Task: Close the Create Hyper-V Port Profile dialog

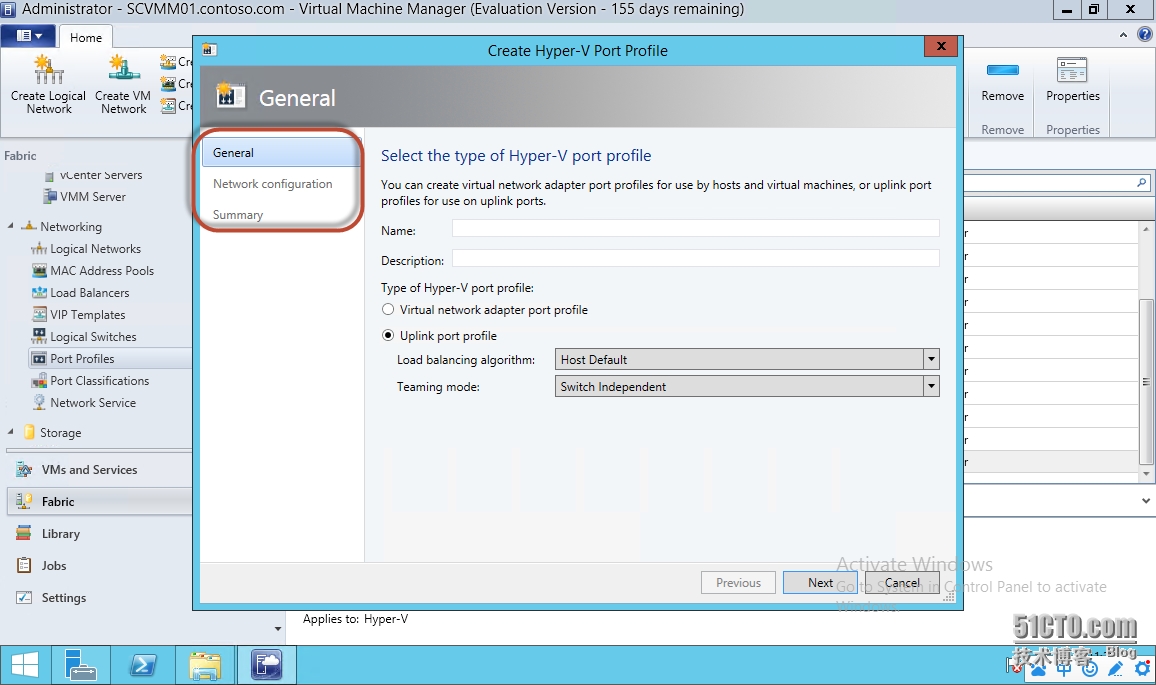Action: (941, 46)
